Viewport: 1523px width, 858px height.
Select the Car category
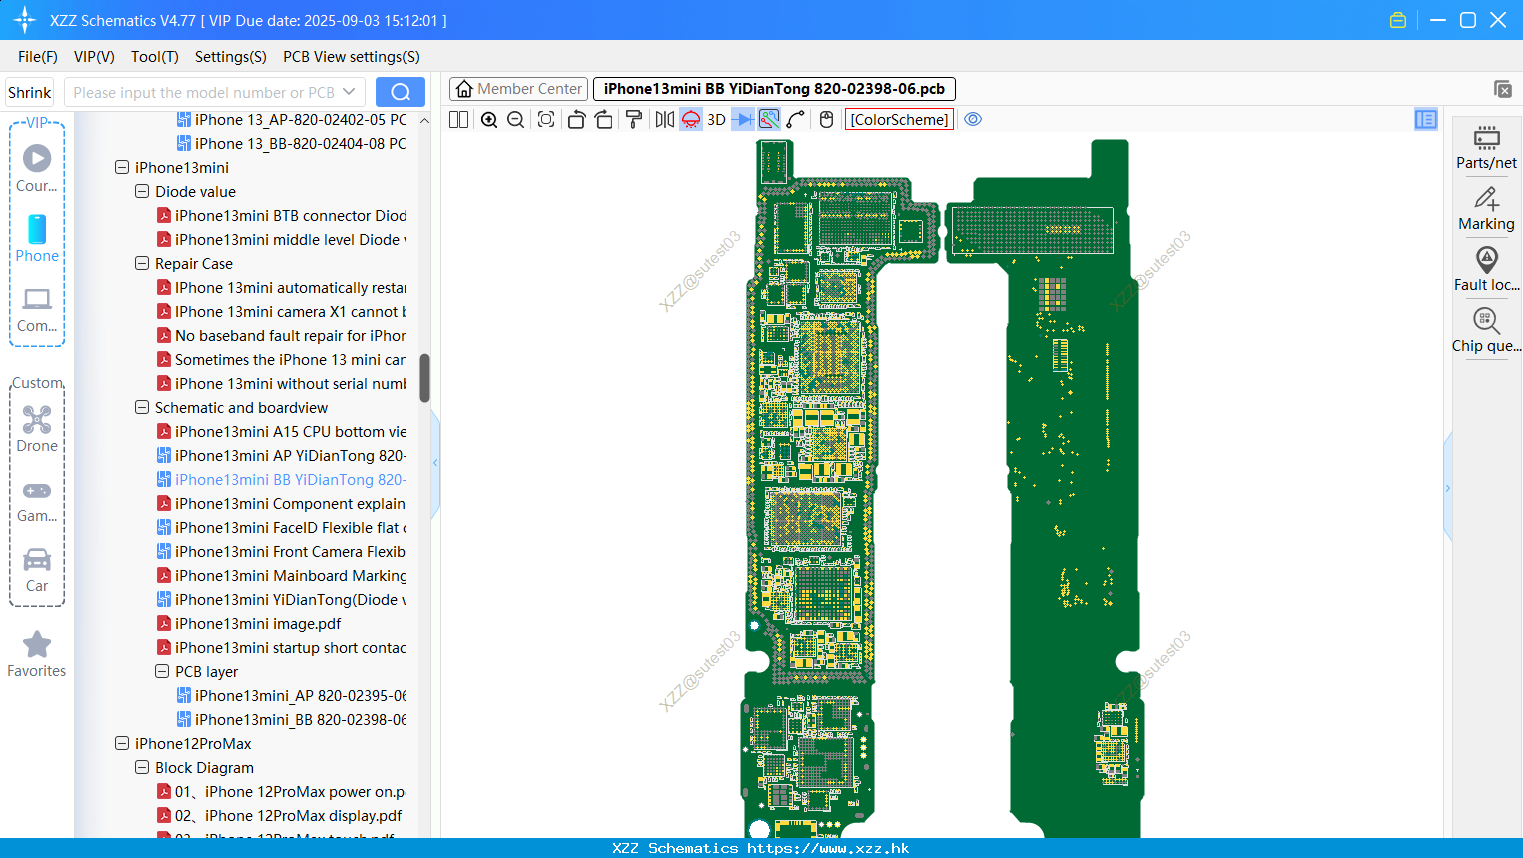pos(37,570)
